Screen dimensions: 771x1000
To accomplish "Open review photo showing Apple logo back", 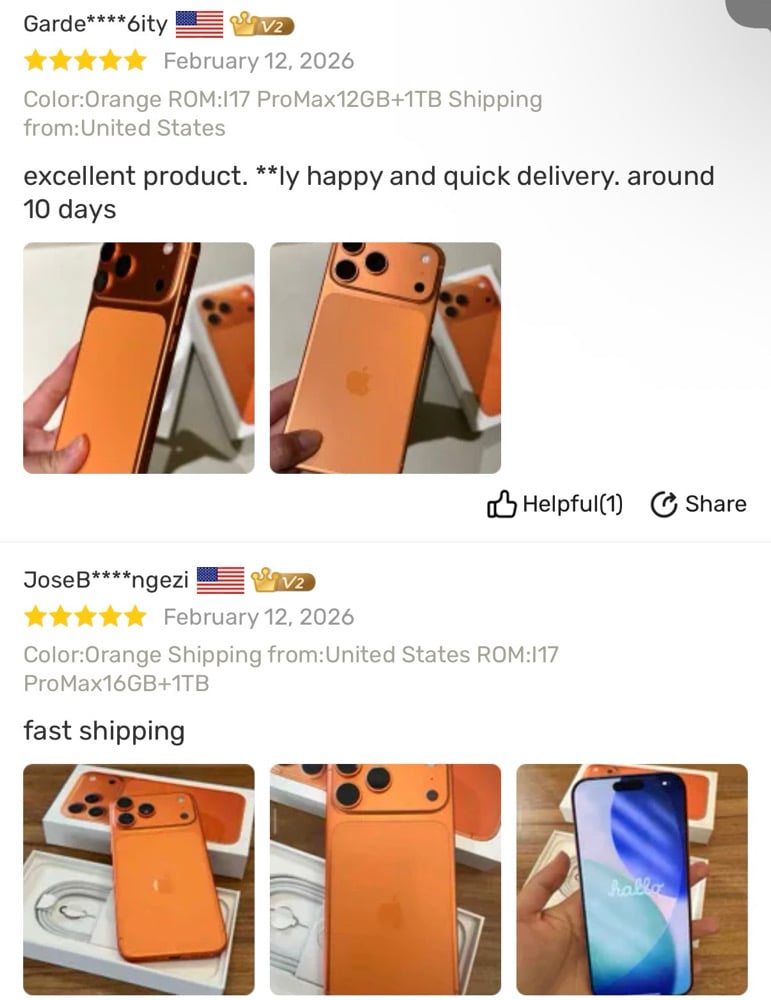I will (x=385, y=358).
